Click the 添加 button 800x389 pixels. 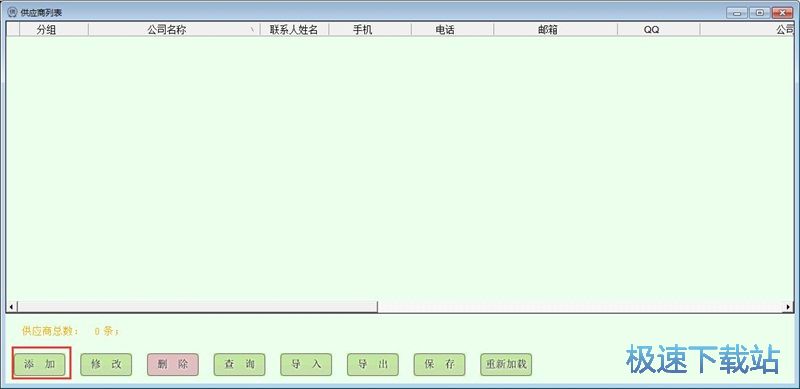[x=40, y=364]
